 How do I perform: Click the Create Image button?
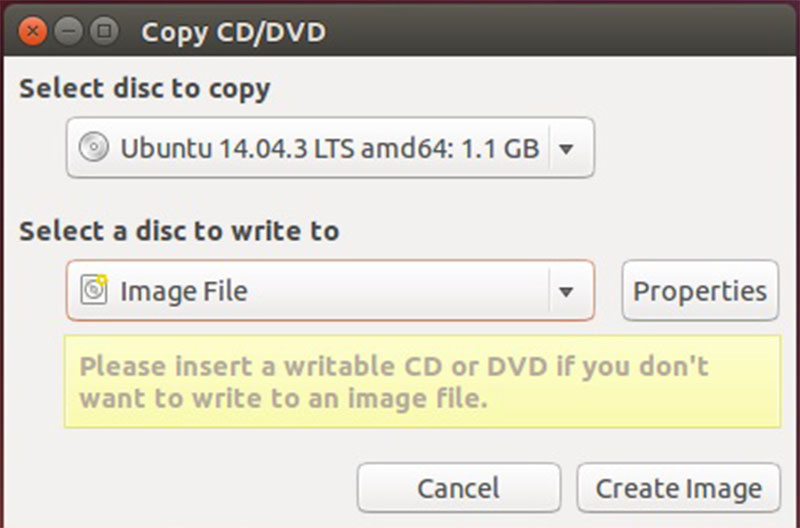pos(678,488)
